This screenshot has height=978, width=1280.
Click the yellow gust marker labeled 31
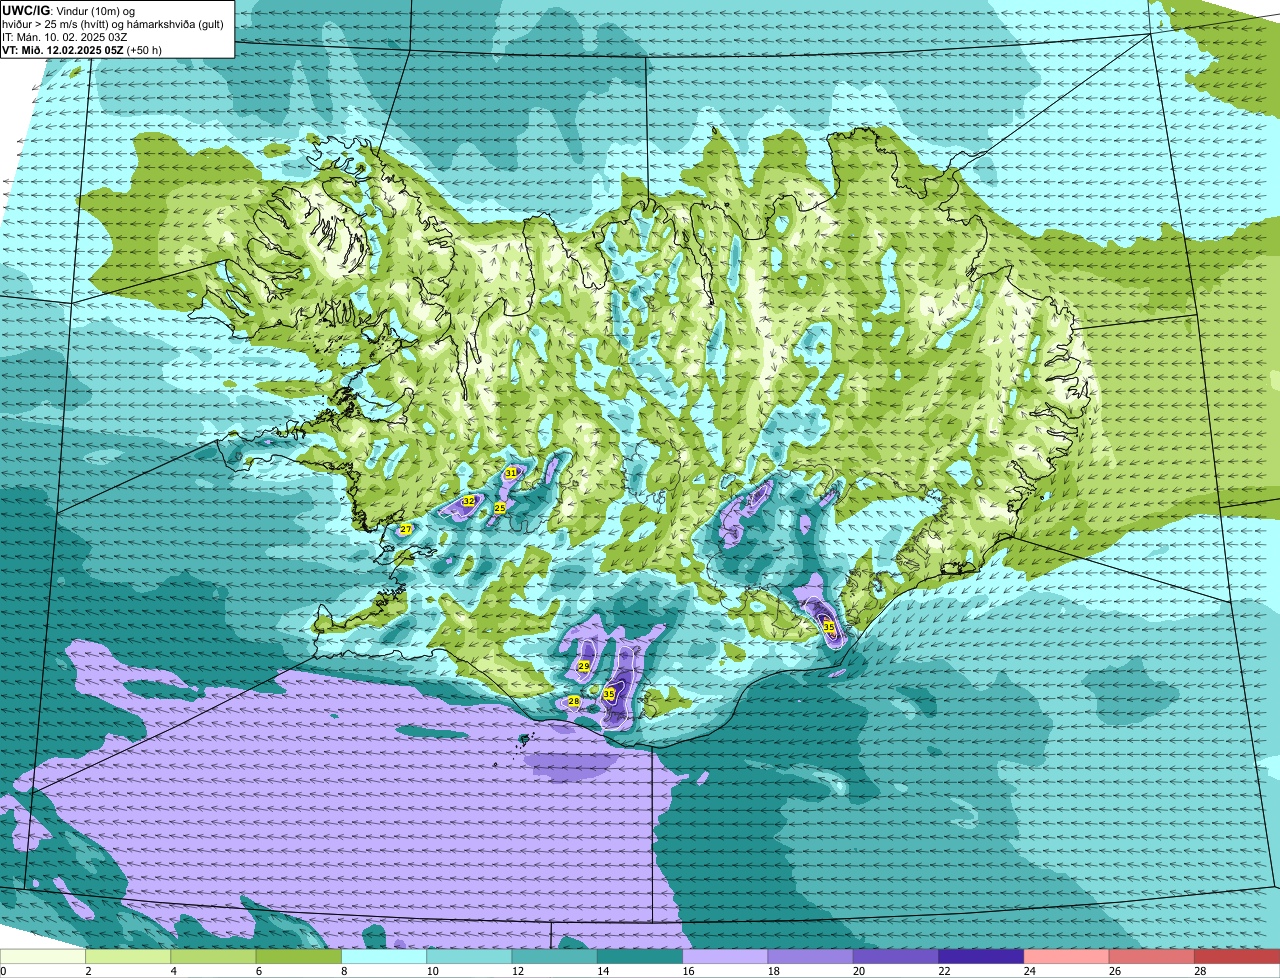[511, 472]
